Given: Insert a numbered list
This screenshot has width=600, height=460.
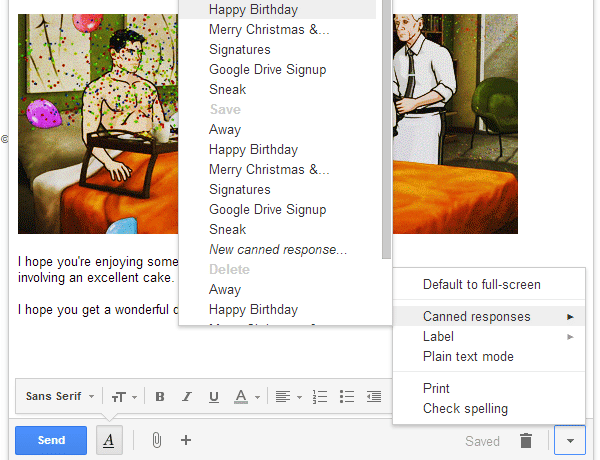Looking at the screenshot, I should pos(321,396).
